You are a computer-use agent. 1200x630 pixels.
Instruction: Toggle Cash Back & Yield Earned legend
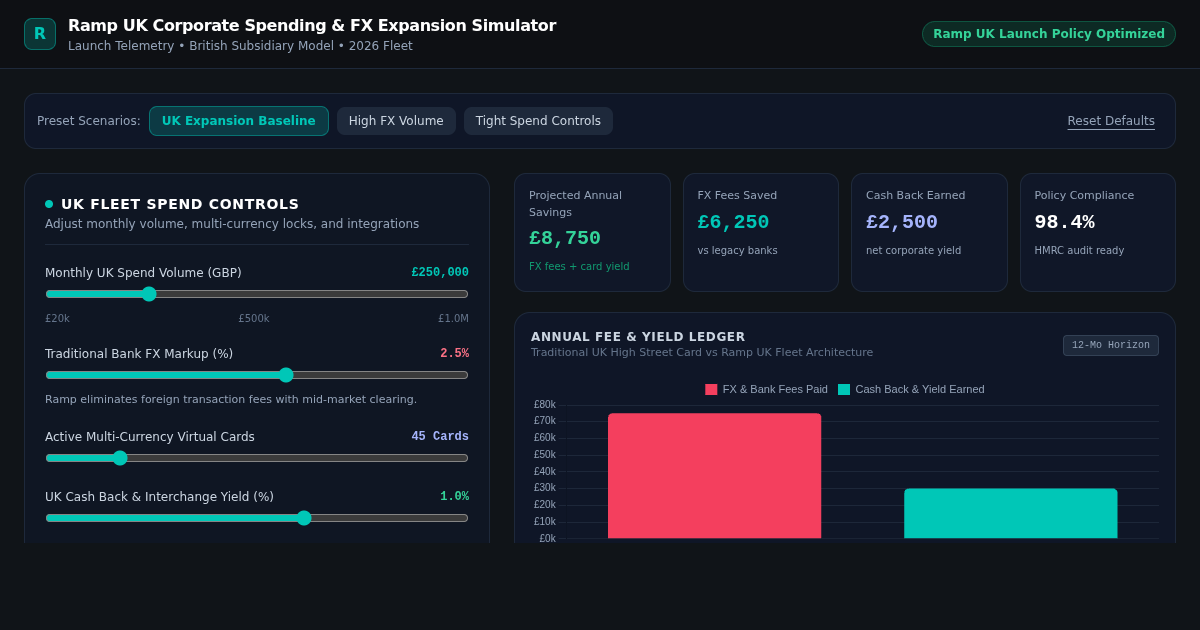(x=911, y=389)
